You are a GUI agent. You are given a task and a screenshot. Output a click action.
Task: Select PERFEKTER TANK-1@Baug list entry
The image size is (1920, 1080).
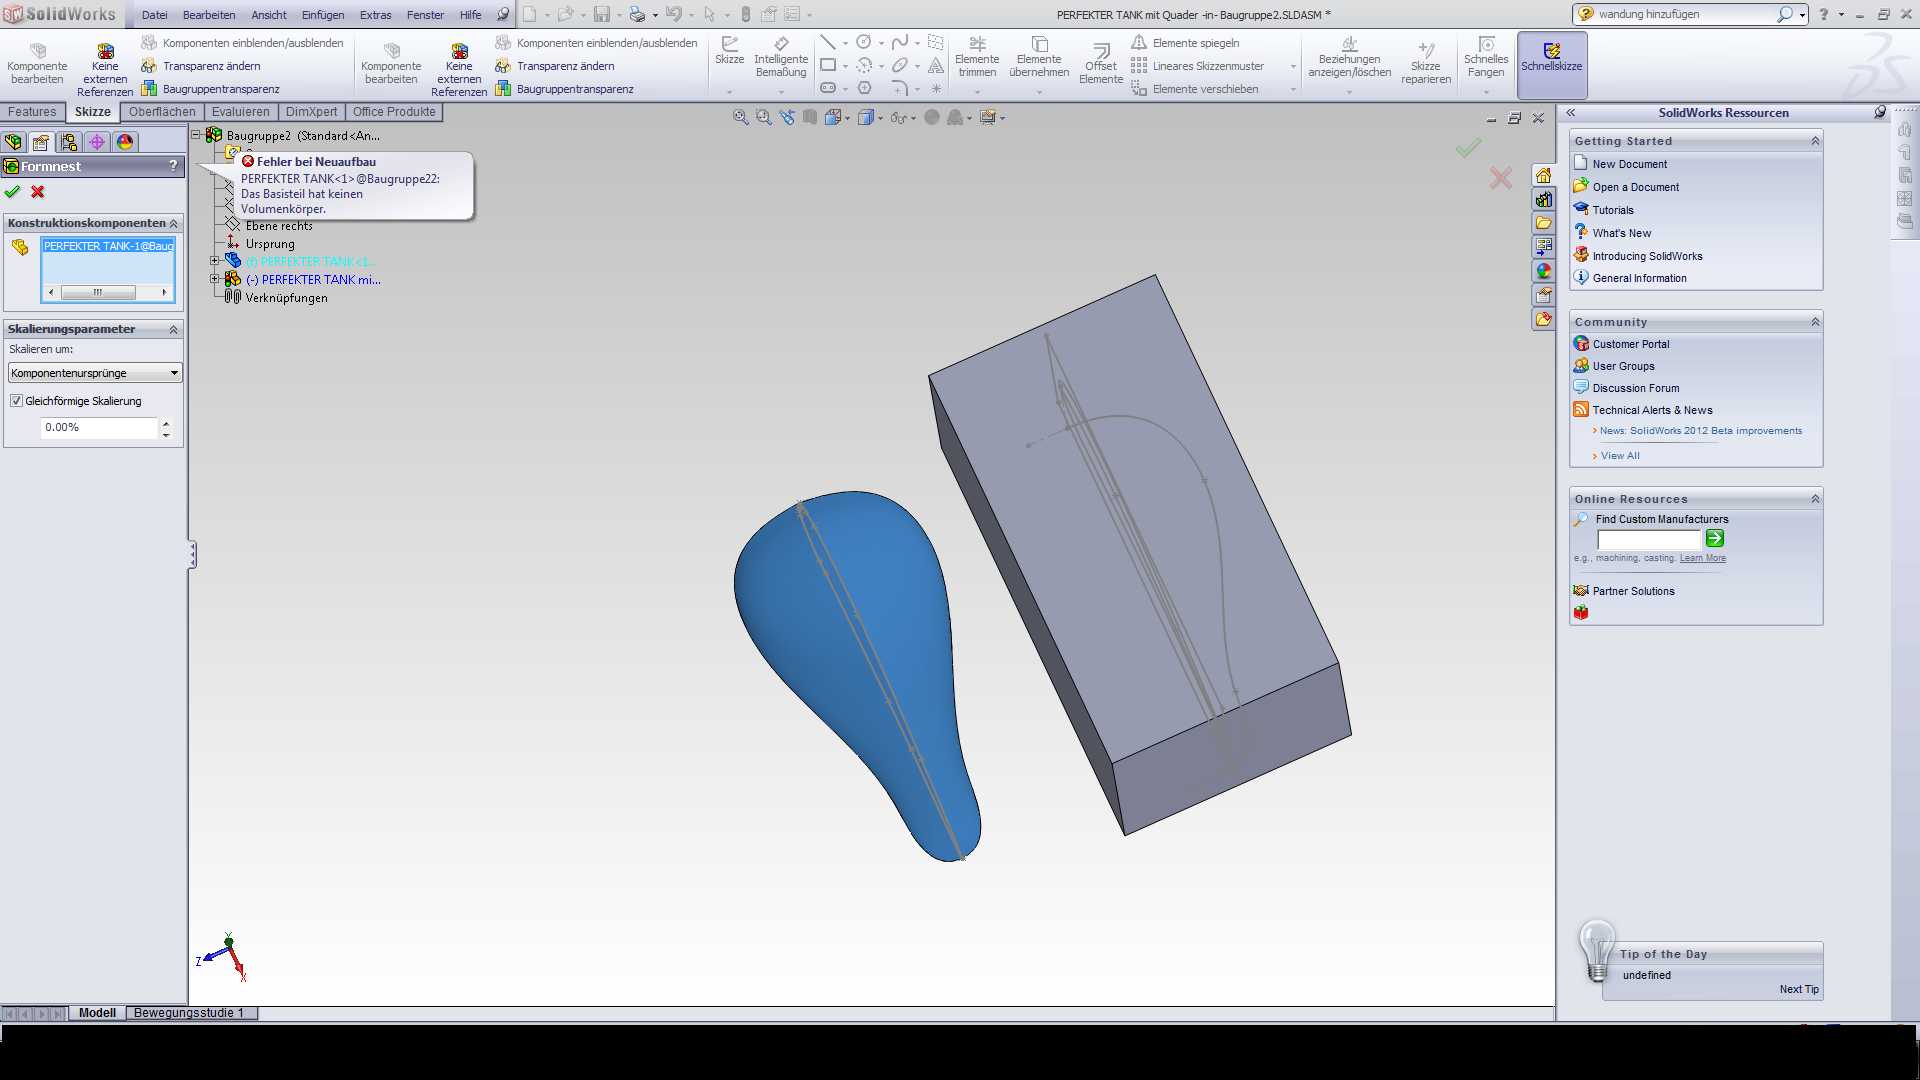tap(108, 246)
